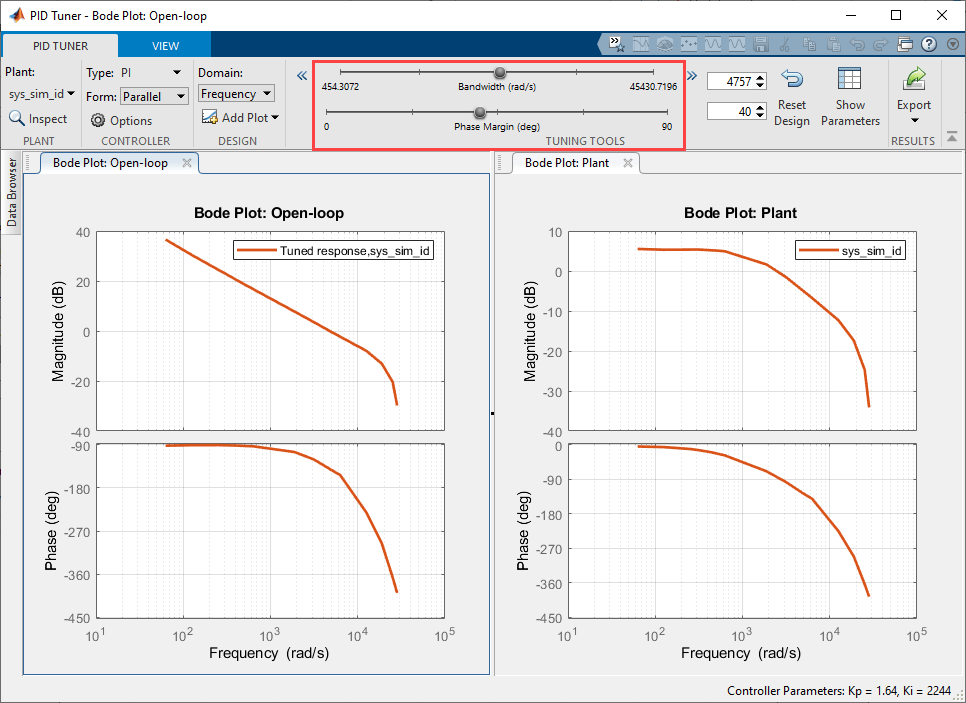Click the Add Plot icon
This screenshot has width=966, height=703.
(209, 117)
